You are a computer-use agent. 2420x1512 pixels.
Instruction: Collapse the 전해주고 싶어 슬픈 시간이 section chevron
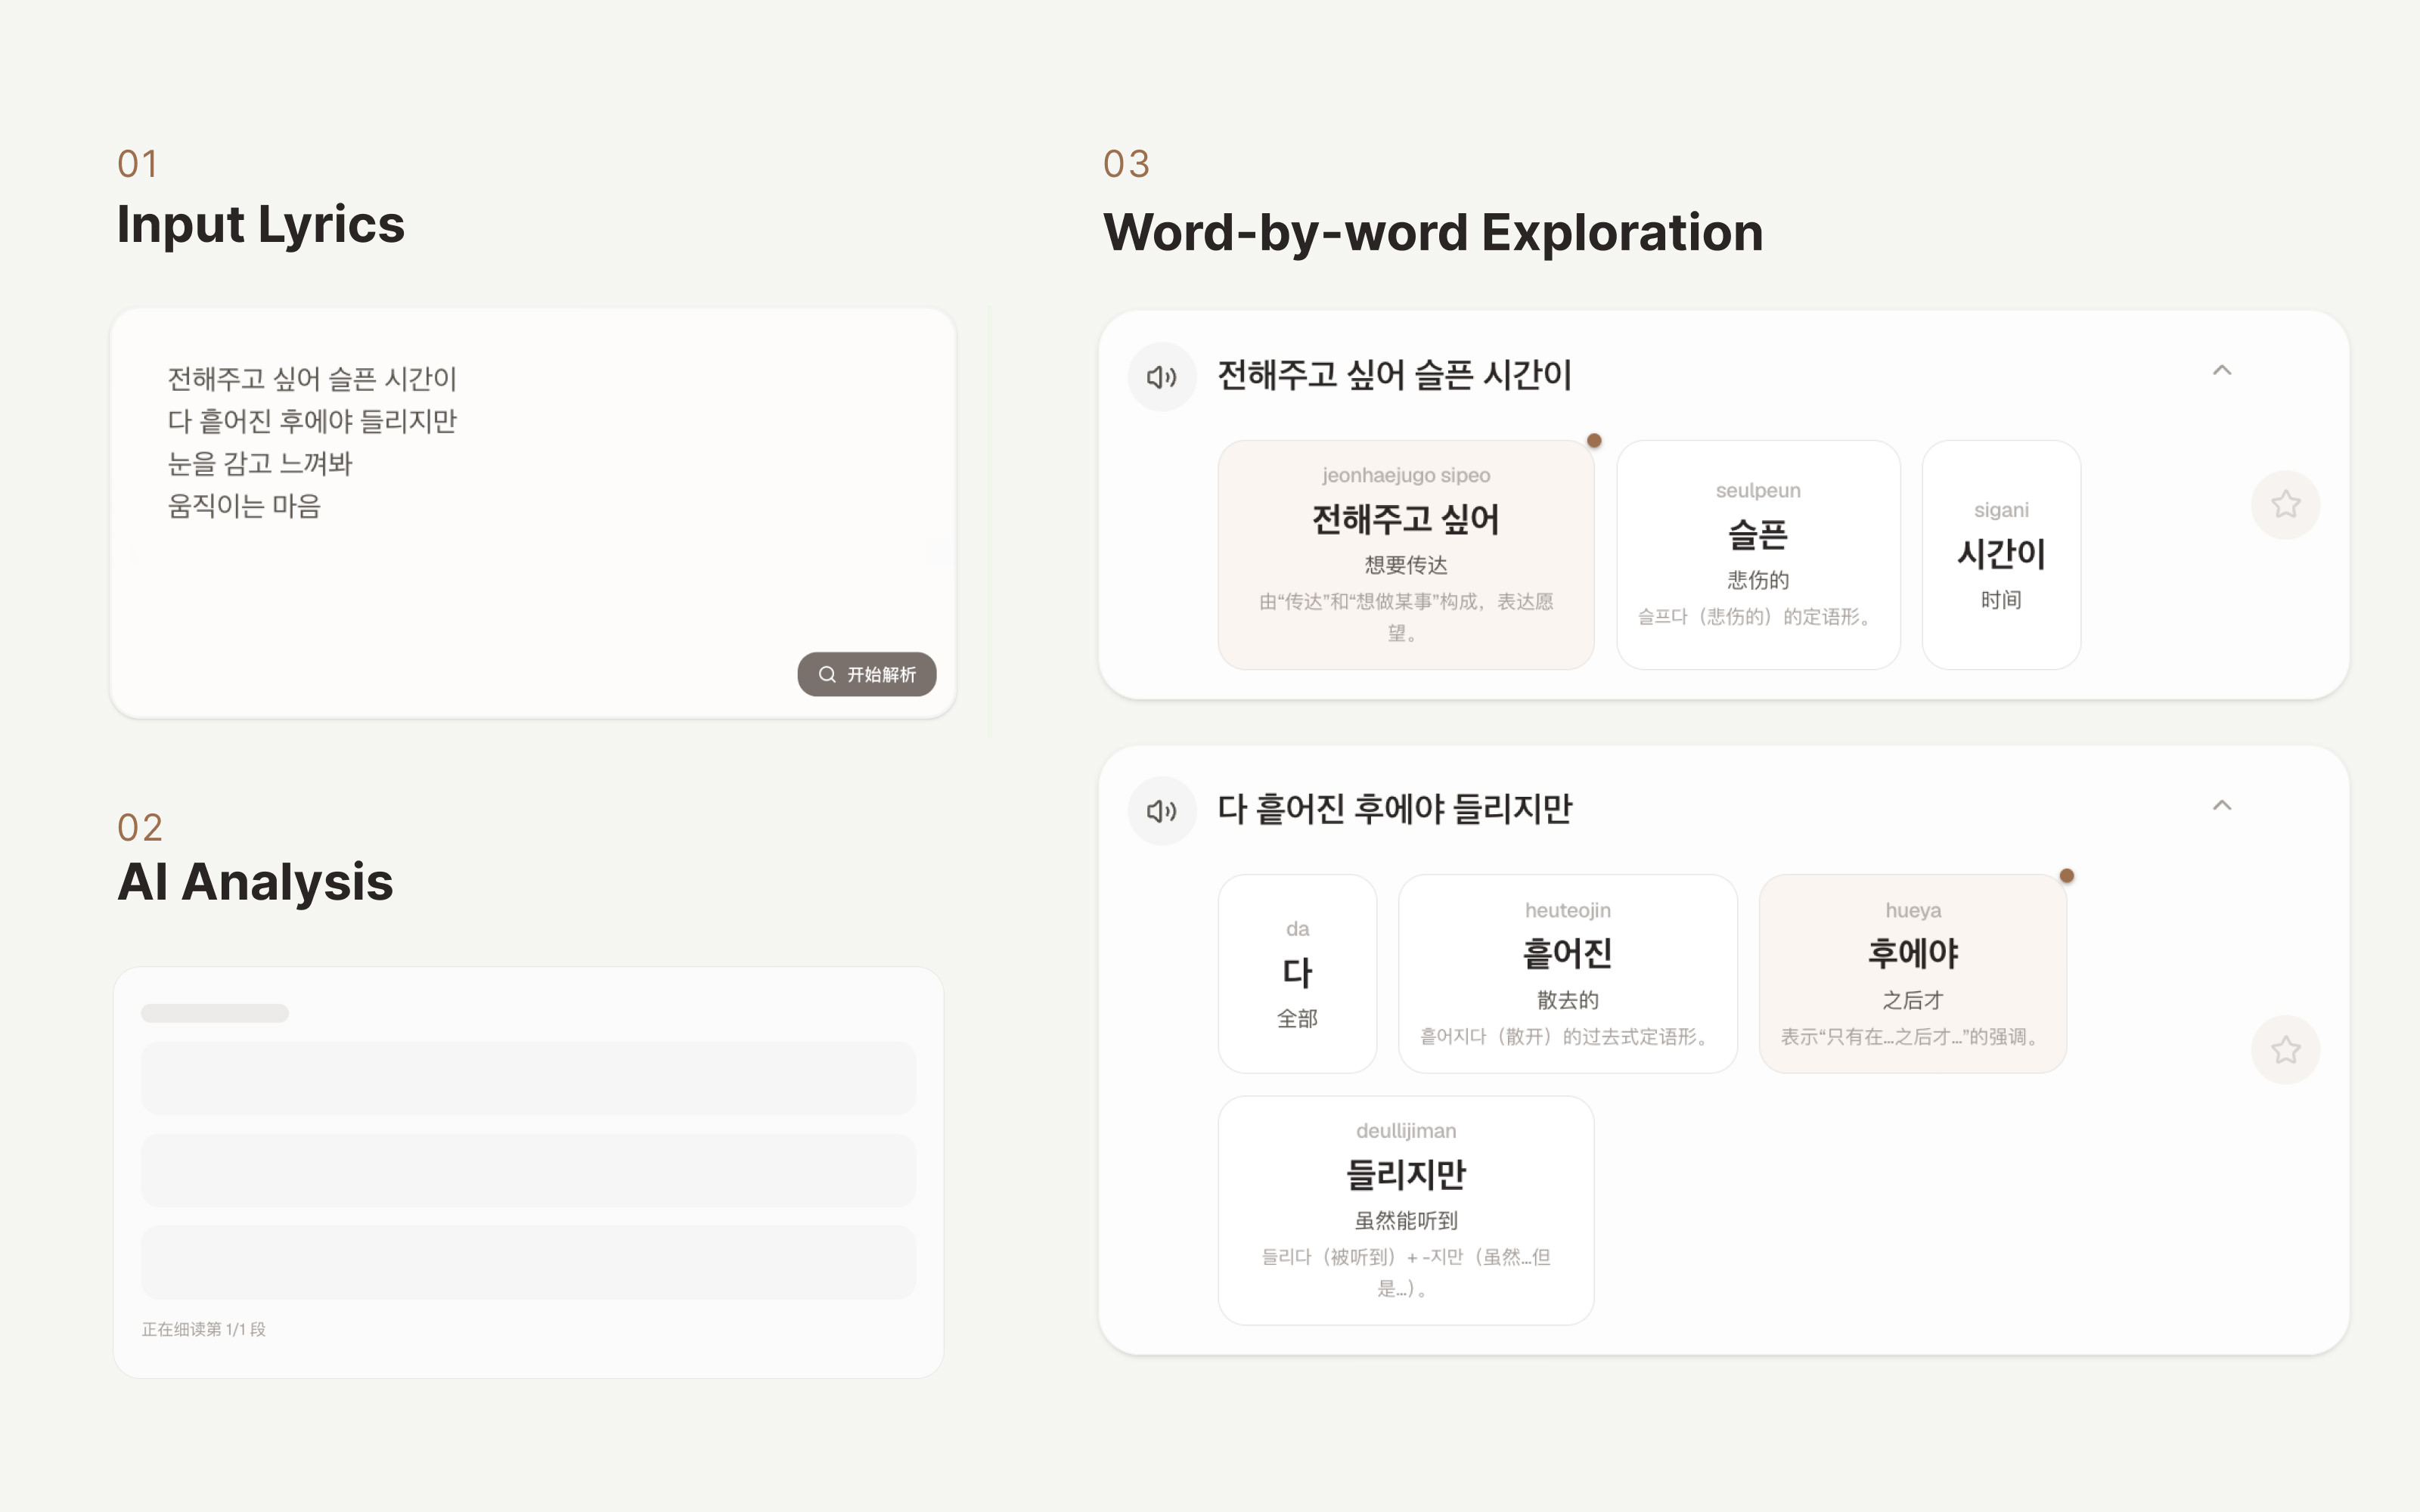coord(2222,371)
